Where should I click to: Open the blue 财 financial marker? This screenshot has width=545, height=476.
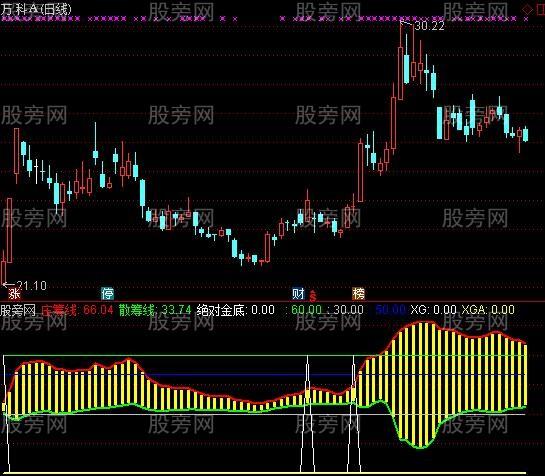[298, 294]
